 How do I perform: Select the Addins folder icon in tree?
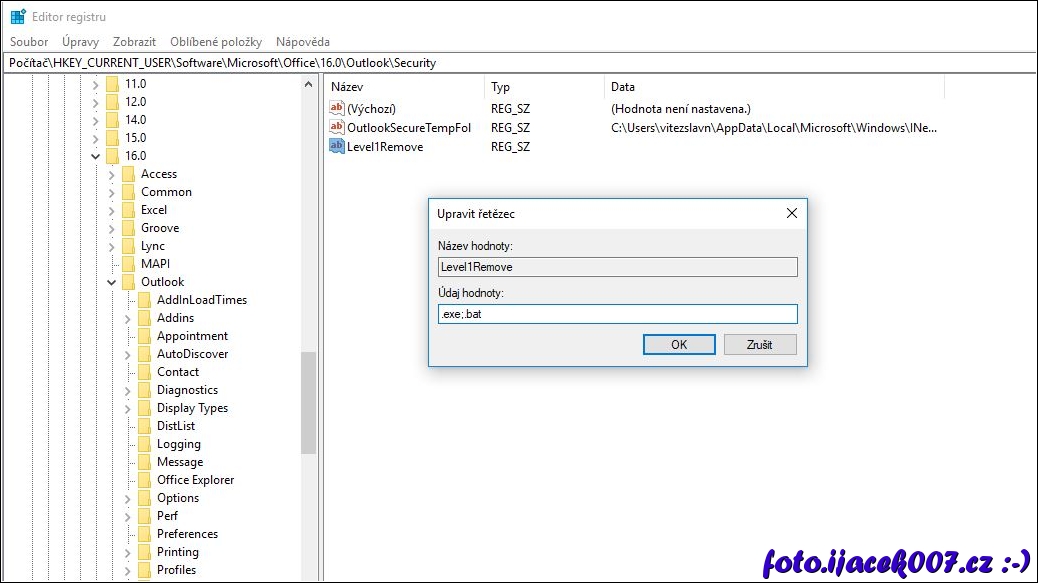(x=144, y=318)
